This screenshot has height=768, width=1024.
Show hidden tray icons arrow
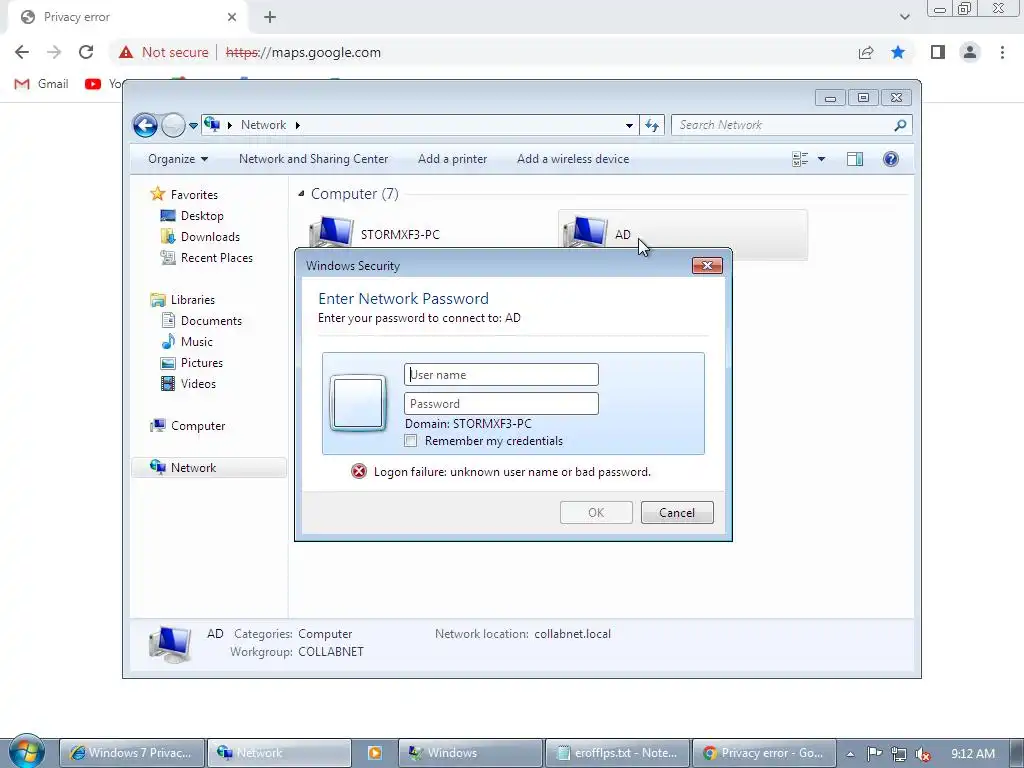coord(851,754)
